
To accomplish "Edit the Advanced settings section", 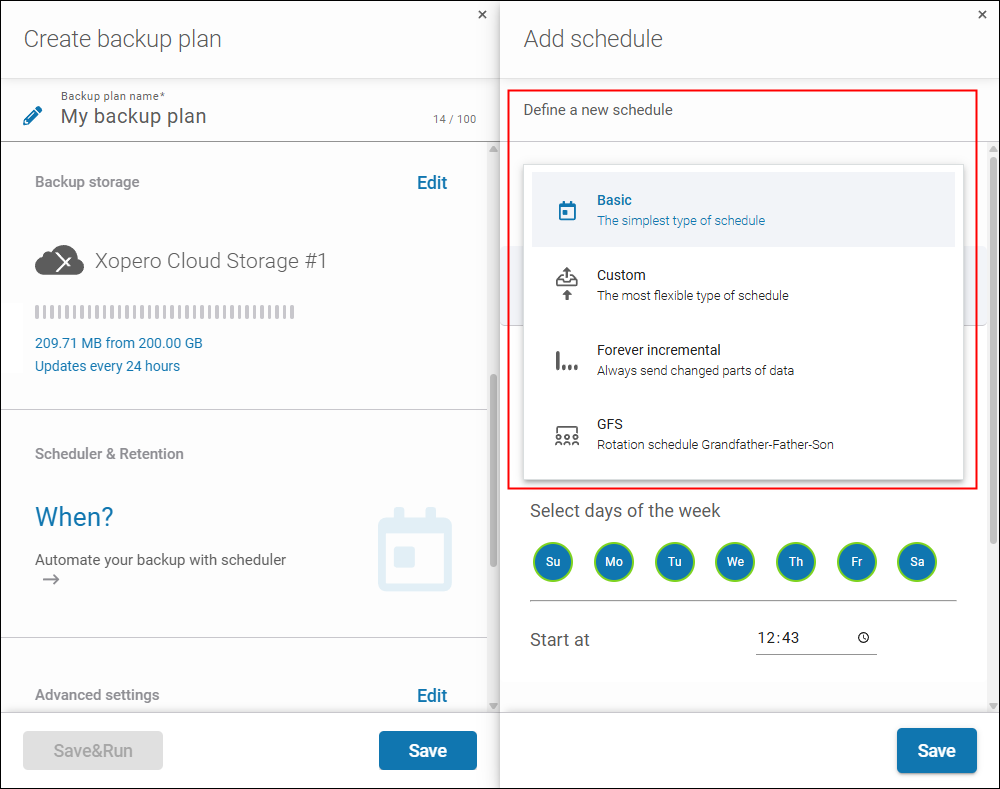I will pyautogui.click(x=432, y=696).
